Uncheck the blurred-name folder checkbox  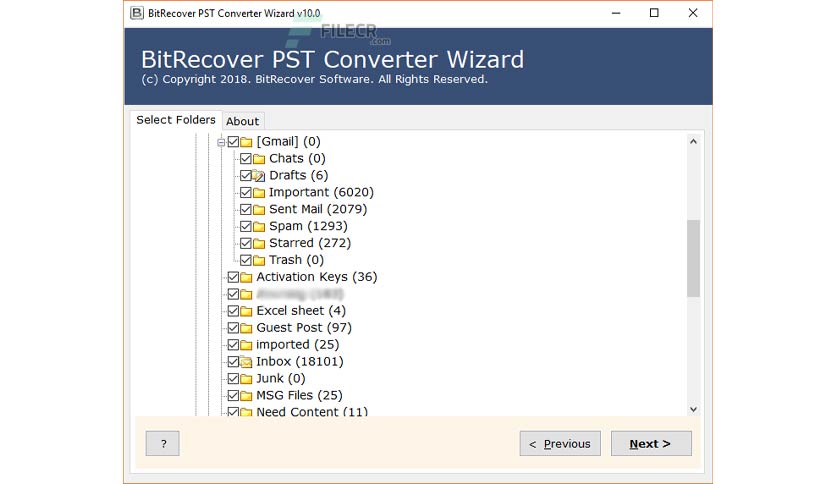point(233,294)
